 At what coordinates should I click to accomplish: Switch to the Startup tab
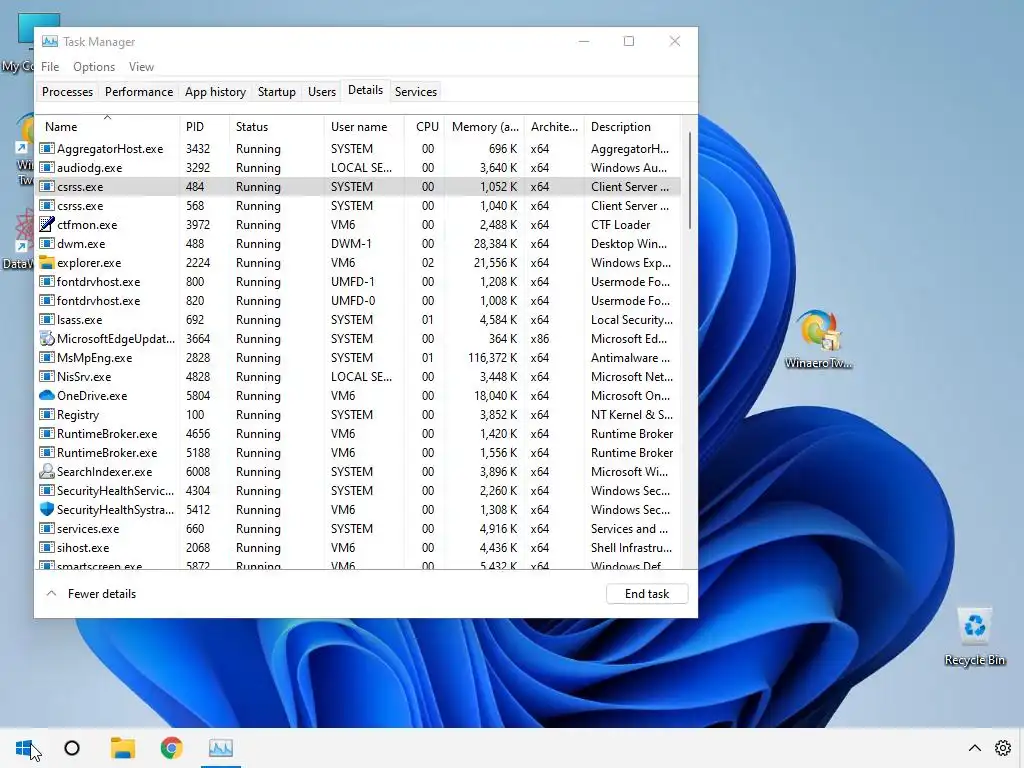pos(277,92)
